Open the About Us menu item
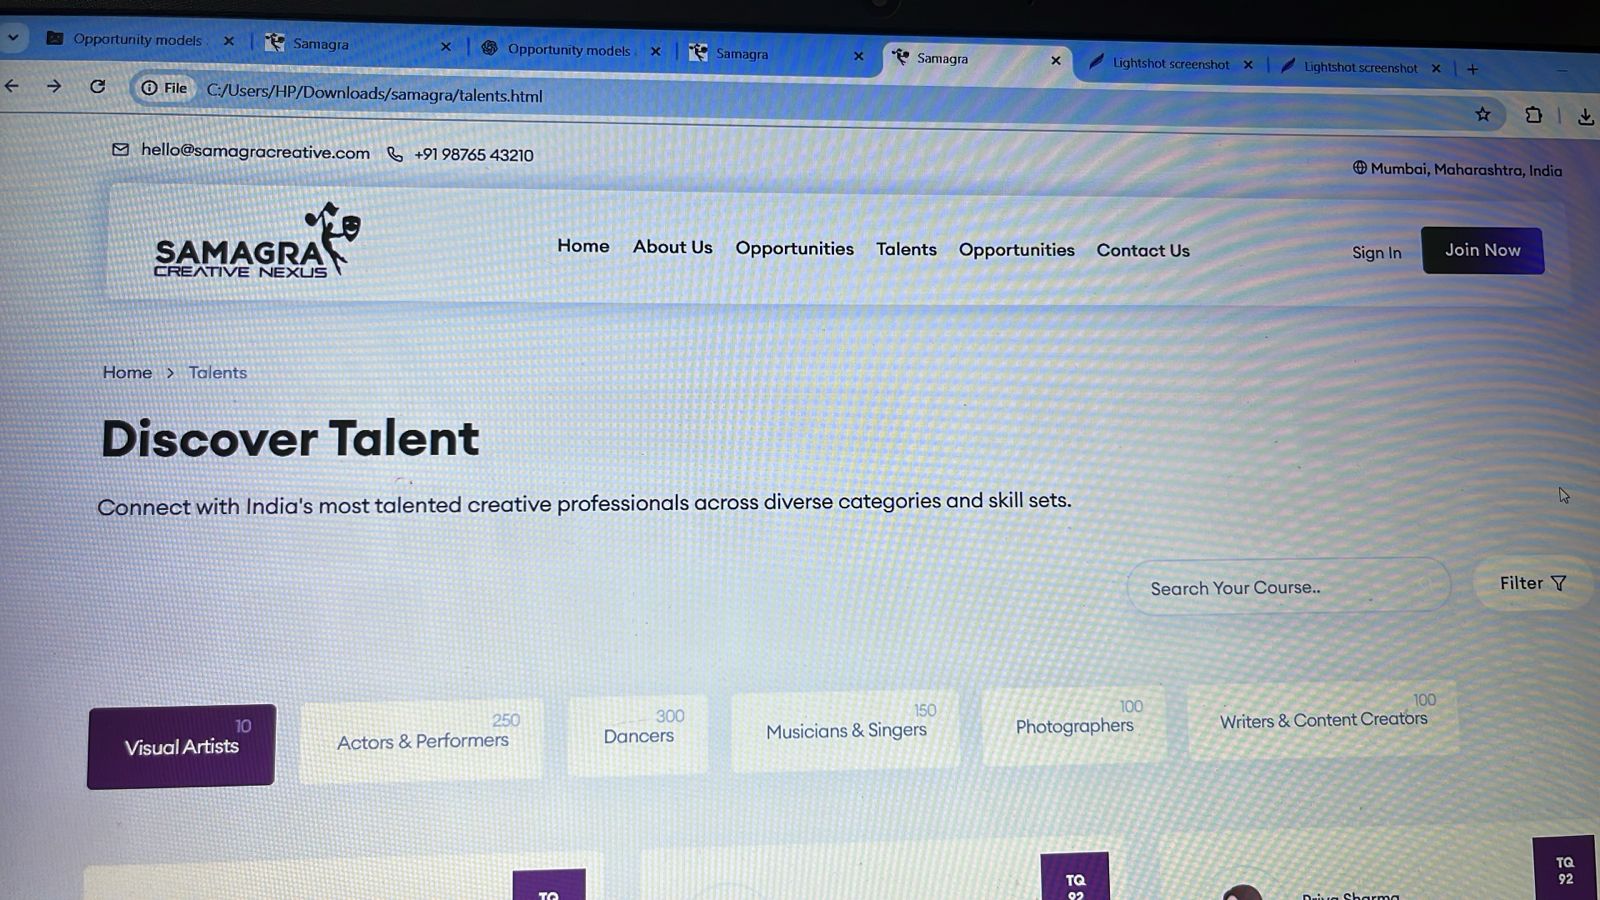The image size is (1600, 900). 672,247
